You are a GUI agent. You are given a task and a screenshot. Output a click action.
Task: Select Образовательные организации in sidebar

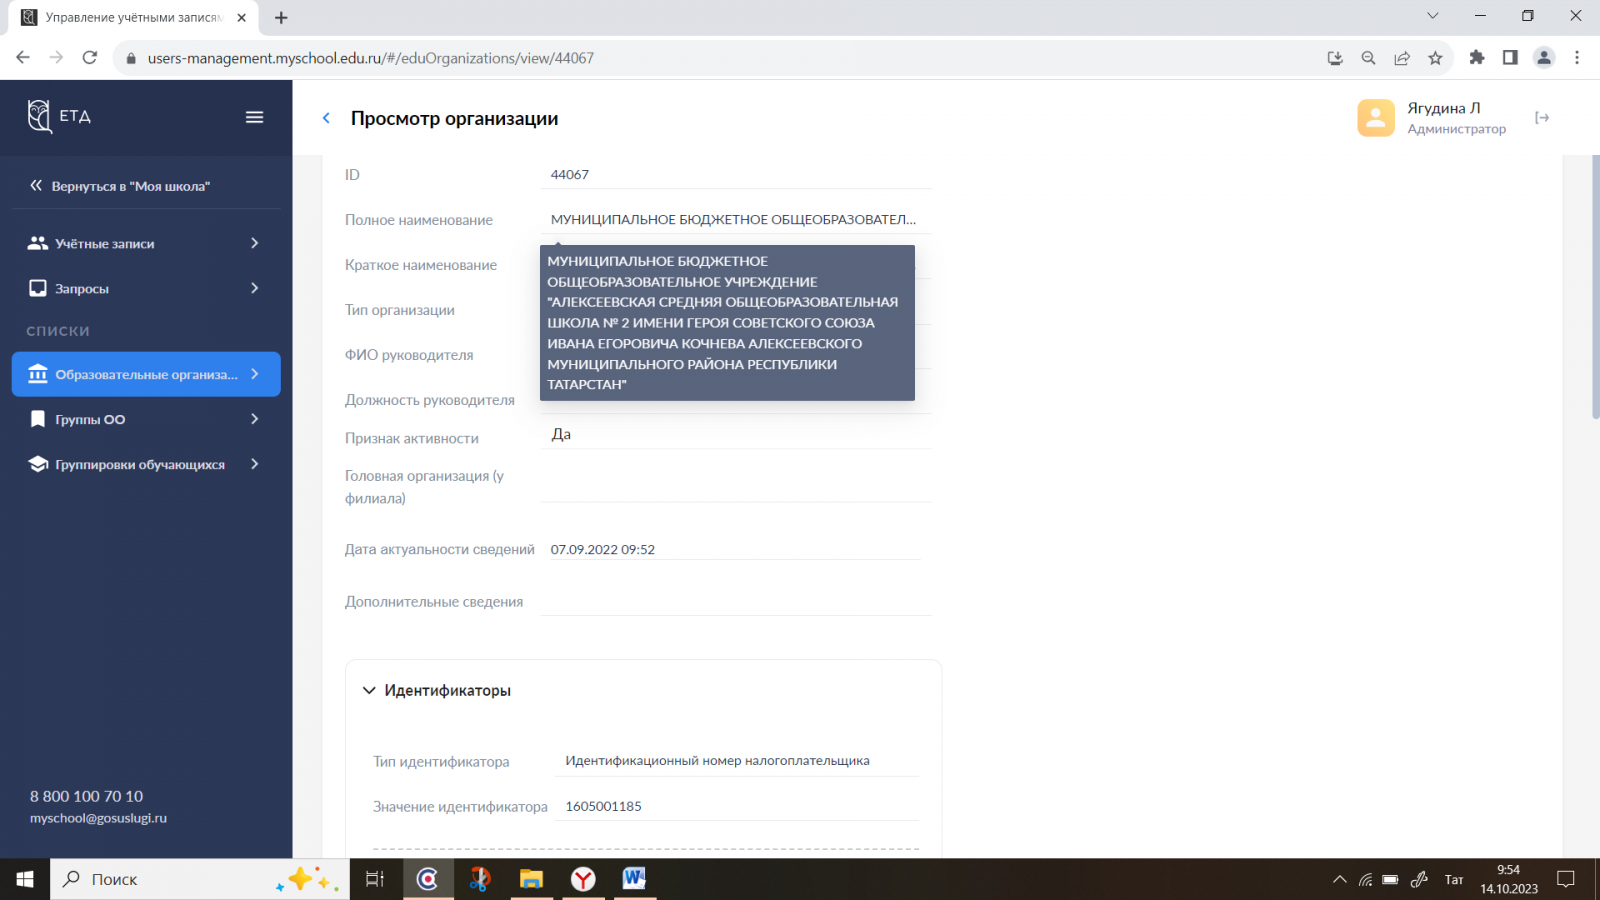coord(146,374)
